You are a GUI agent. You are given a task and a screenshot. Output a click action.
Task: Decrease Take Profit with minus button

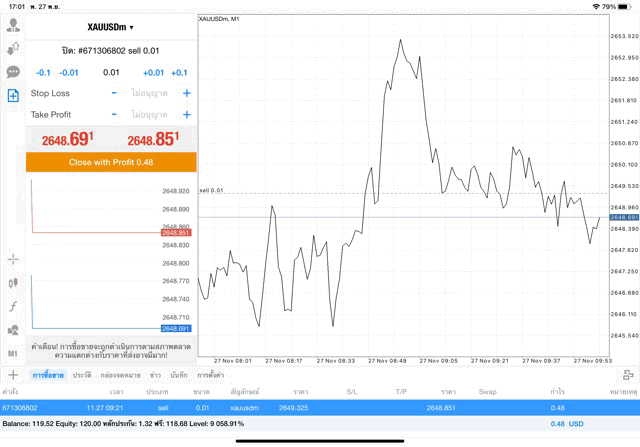pos(114,115)
